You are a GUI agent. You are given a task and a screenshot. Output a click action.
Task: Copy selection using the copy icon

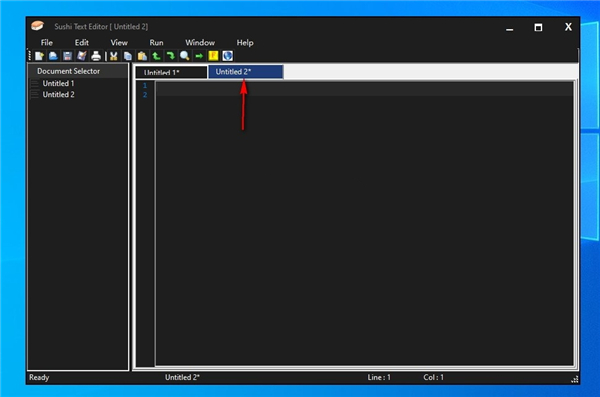[x=128, y=56]
